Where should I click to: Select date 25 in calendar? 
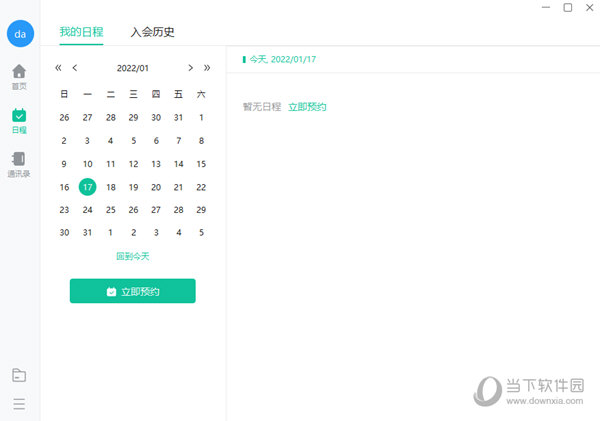111,210
